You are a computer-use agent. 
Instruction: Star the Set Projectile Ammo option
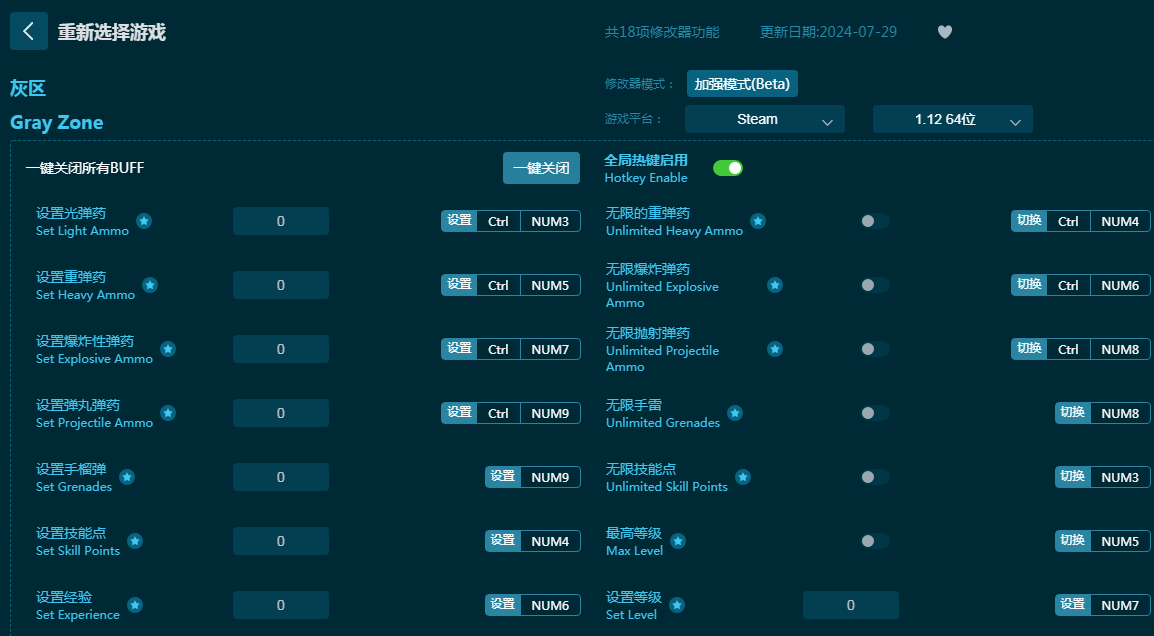click(168, 413)
